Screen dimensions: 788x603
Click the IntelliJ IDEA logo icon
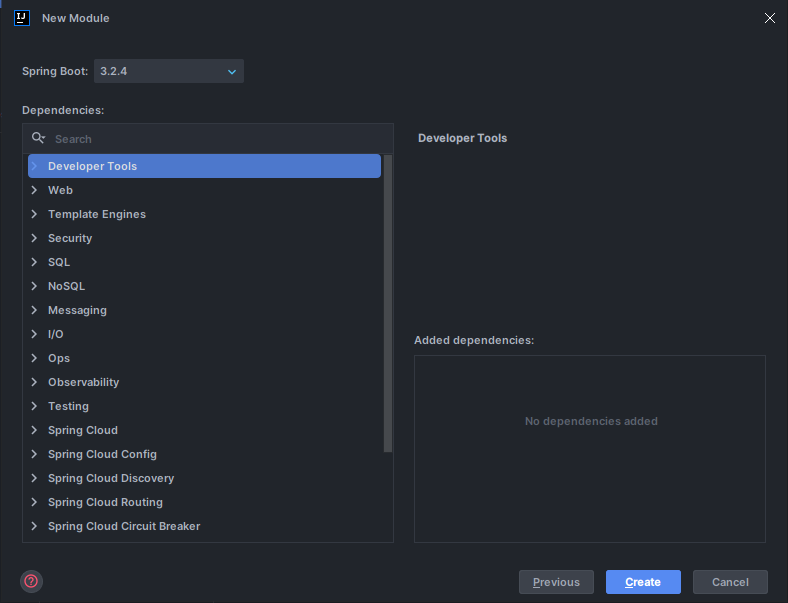22,18
